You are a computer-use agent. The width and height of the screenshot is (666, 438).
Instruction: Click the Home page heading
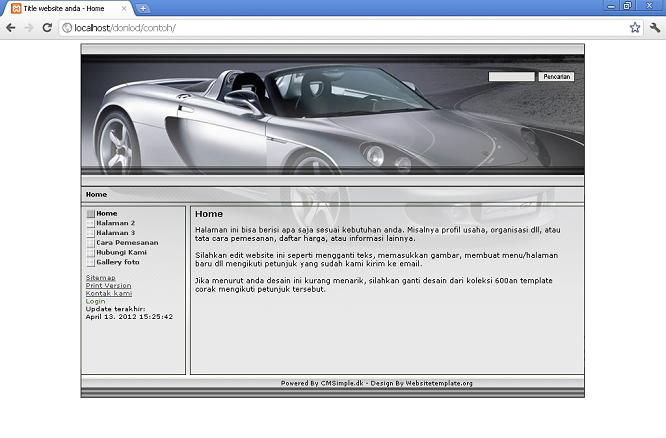coord(209,214)
